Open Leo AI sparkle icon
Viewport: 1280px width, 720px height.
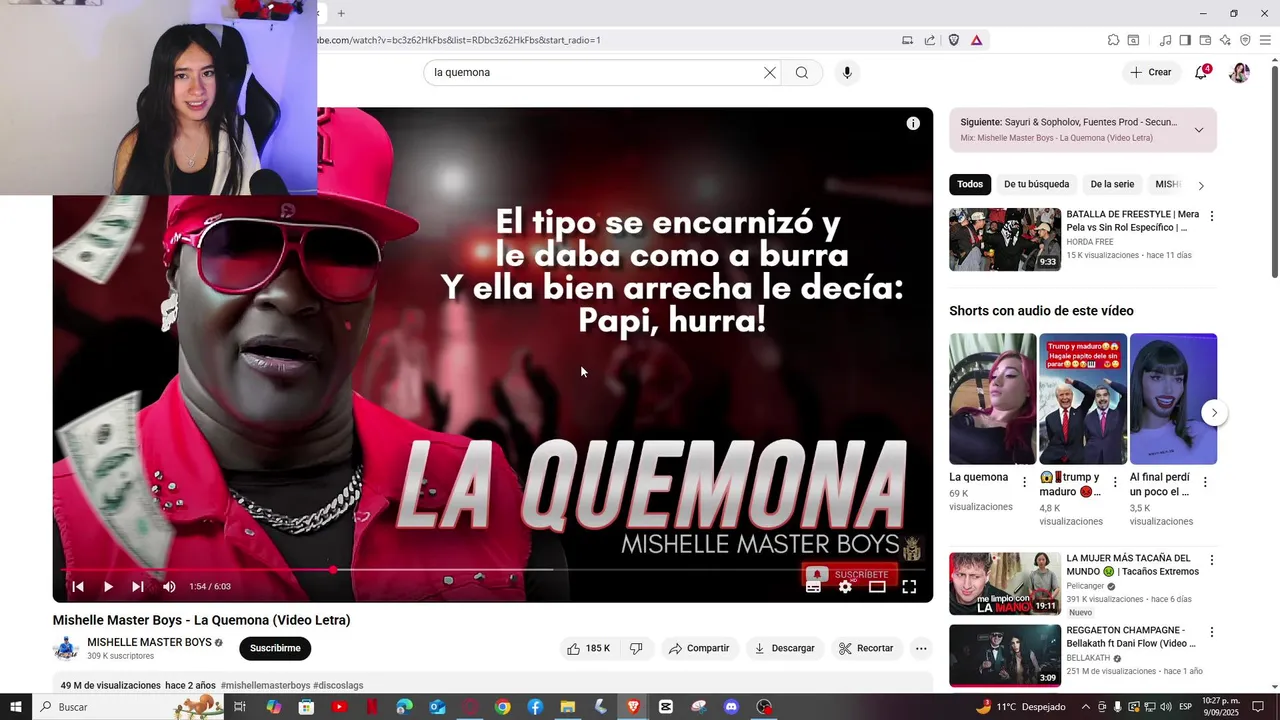1225,41
